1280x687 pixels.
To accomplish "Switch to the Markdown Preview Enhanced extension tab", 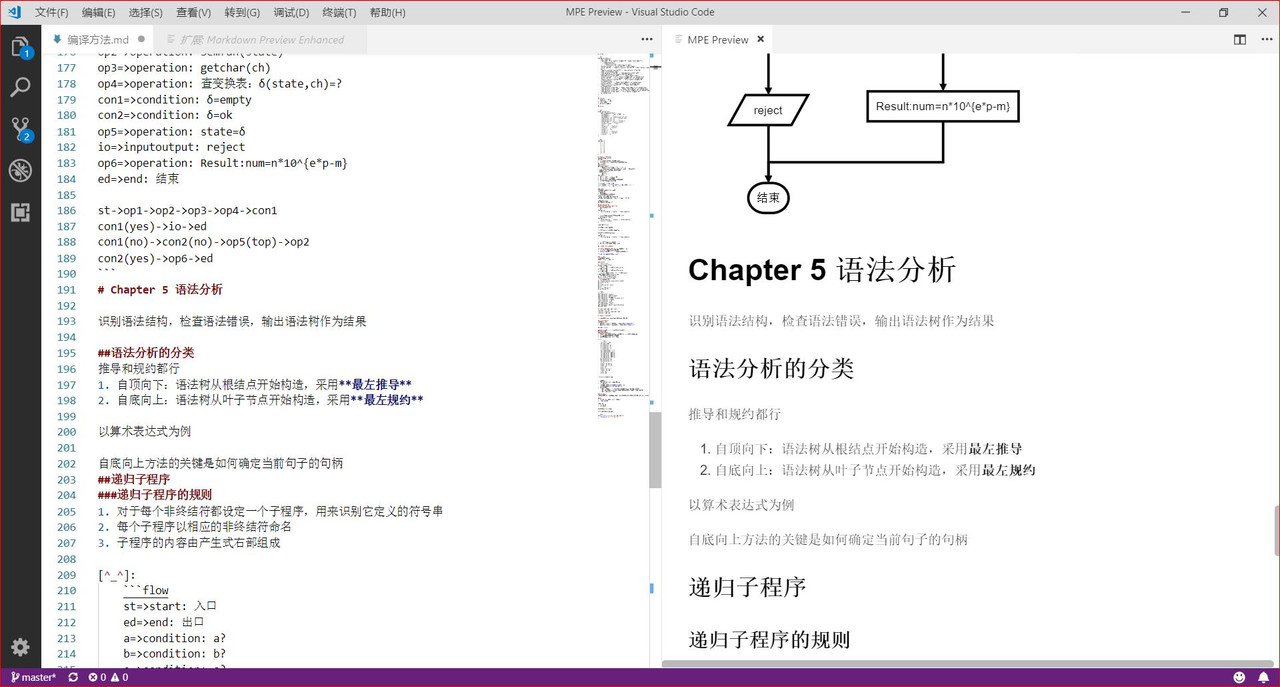I will point(261,40).
